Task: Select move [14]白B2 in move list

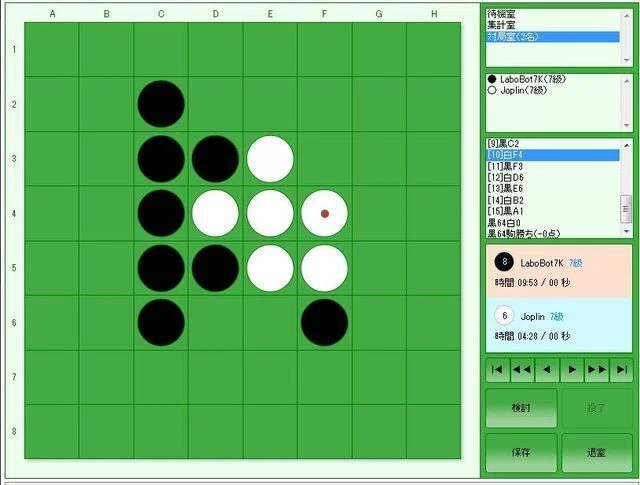Action: (553, 200)
